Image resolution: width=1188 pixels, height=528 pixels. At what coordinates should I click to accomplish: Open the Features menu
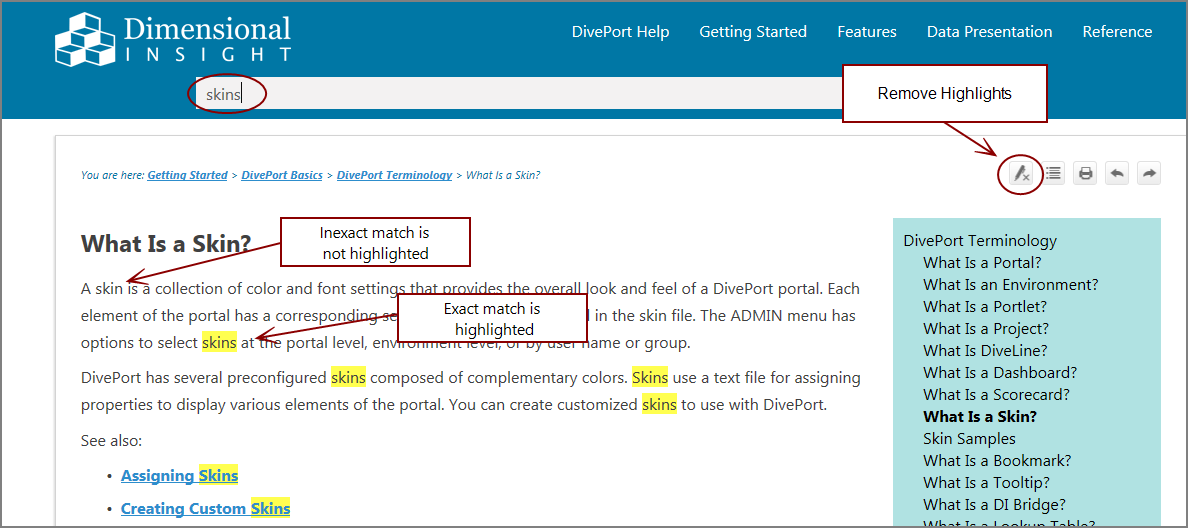[x=867, y=32]
